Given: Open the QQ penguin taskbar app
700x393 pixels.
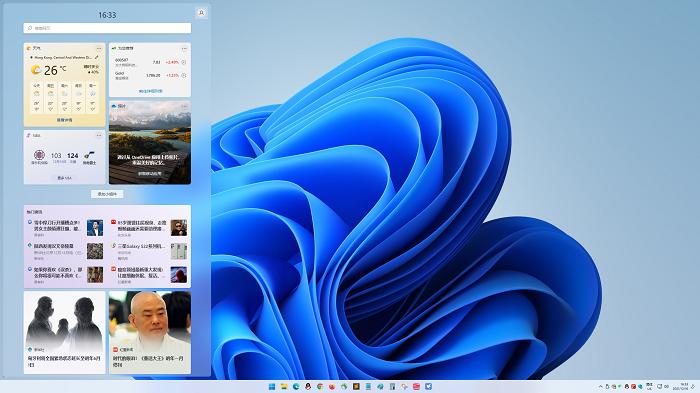Looking at the screenshot, I should [308, 386].
